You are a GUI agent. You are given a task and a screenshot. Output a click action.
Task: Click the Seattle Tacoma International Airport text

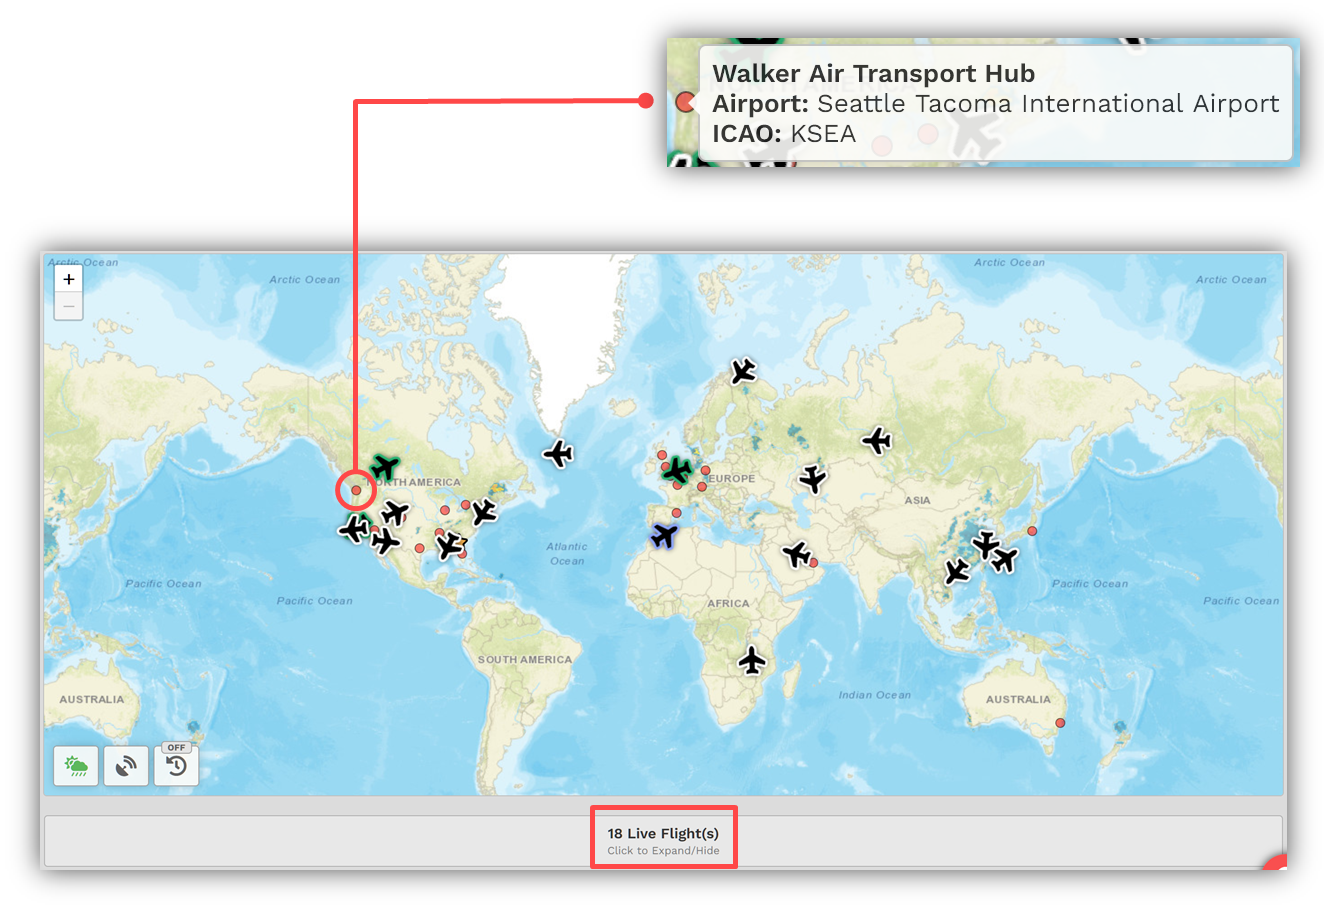(x=1048, y=104)
